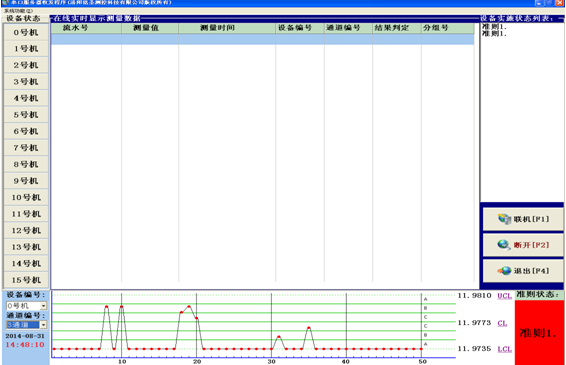Open the 设备编号 device dropdown arrow
Viewport: 566px width, 365px height.
pyautogui.click(x=43, y=306)
